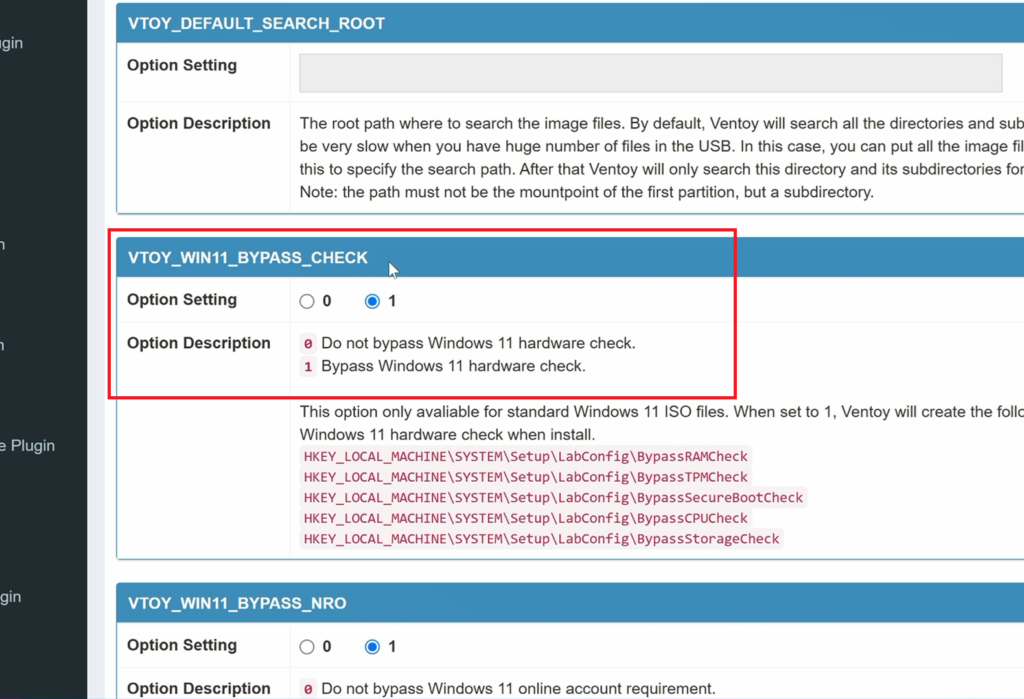1024x699 pixels.
Task: Click 'Do not bypass Windows 11 hardware check' text
Action: 478,343
